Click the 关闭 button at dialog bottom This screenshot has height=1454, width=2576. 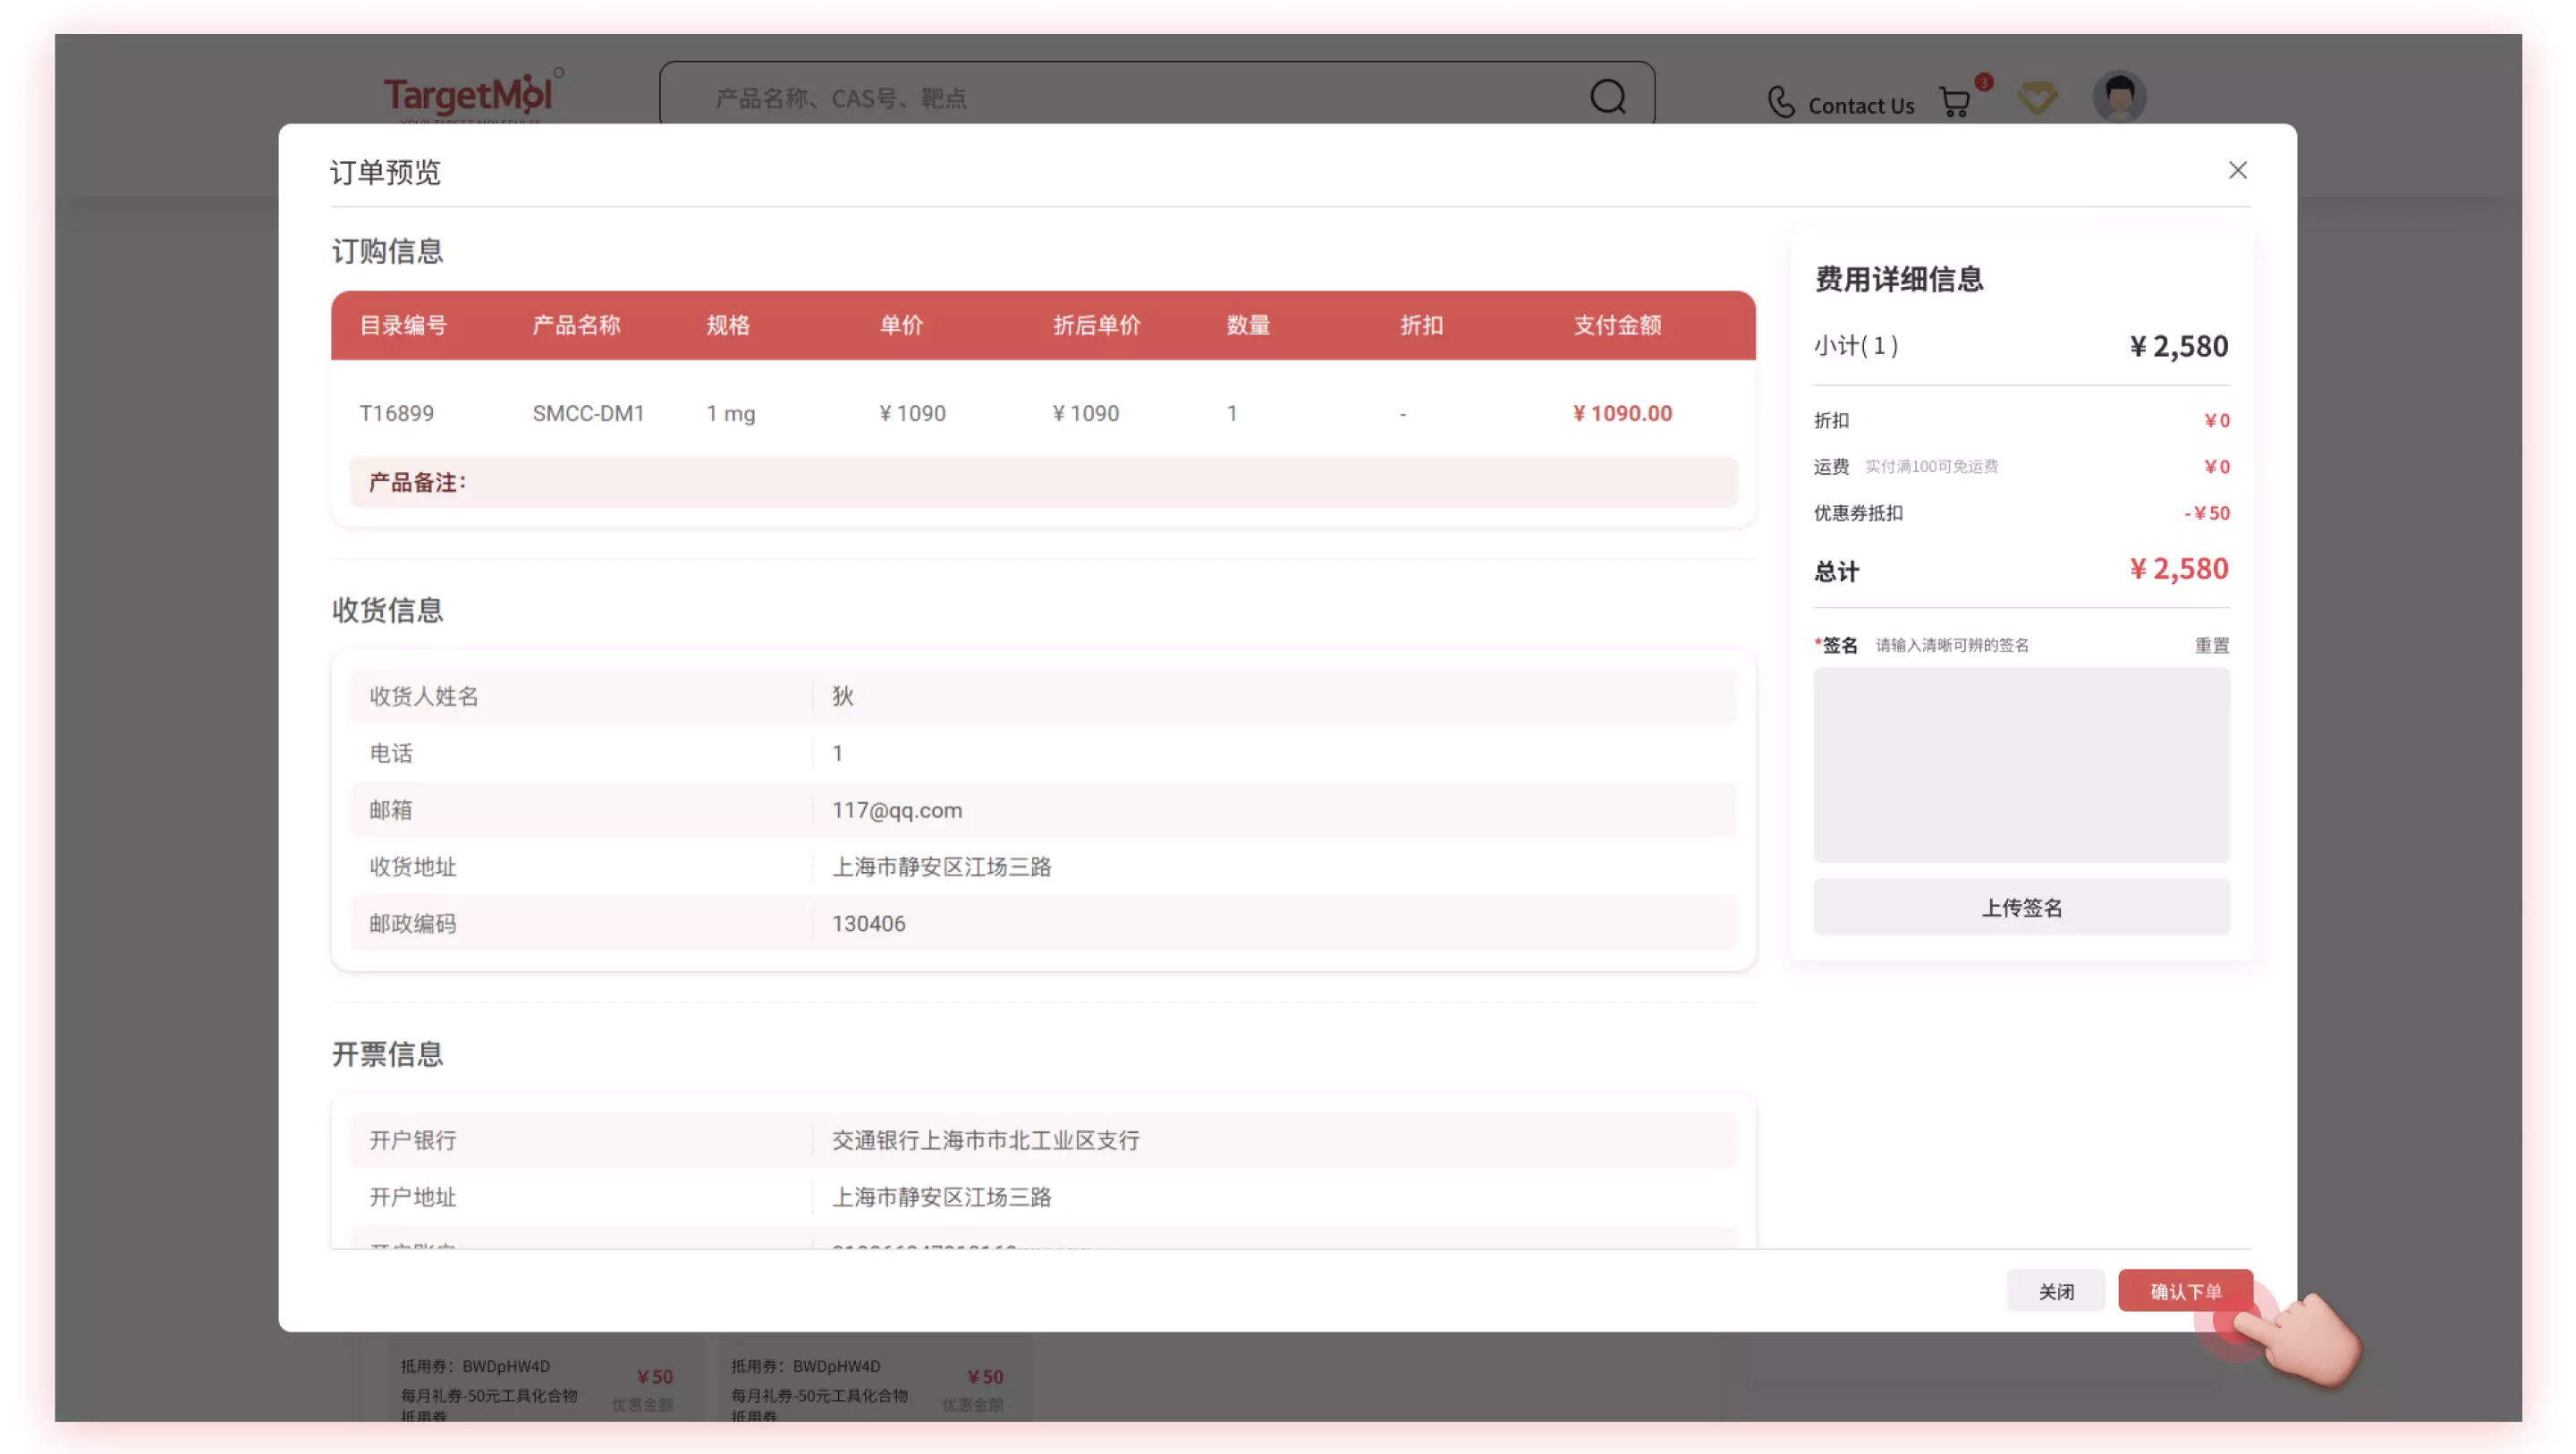coord(2056,1291)
